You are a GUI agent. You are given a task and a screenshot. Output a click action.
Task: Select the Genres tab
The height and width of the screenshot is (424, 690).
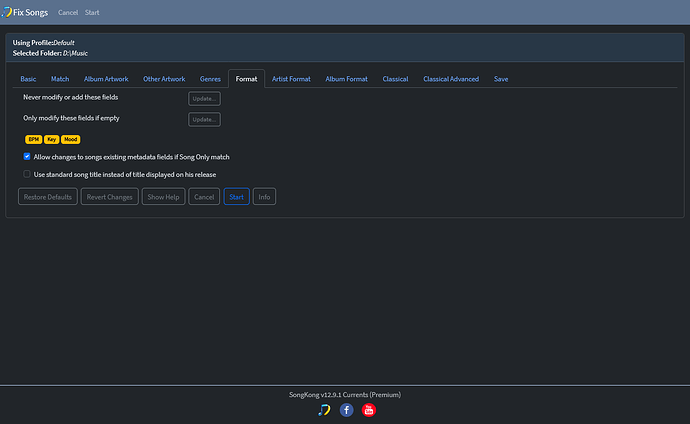pos(210,79)
